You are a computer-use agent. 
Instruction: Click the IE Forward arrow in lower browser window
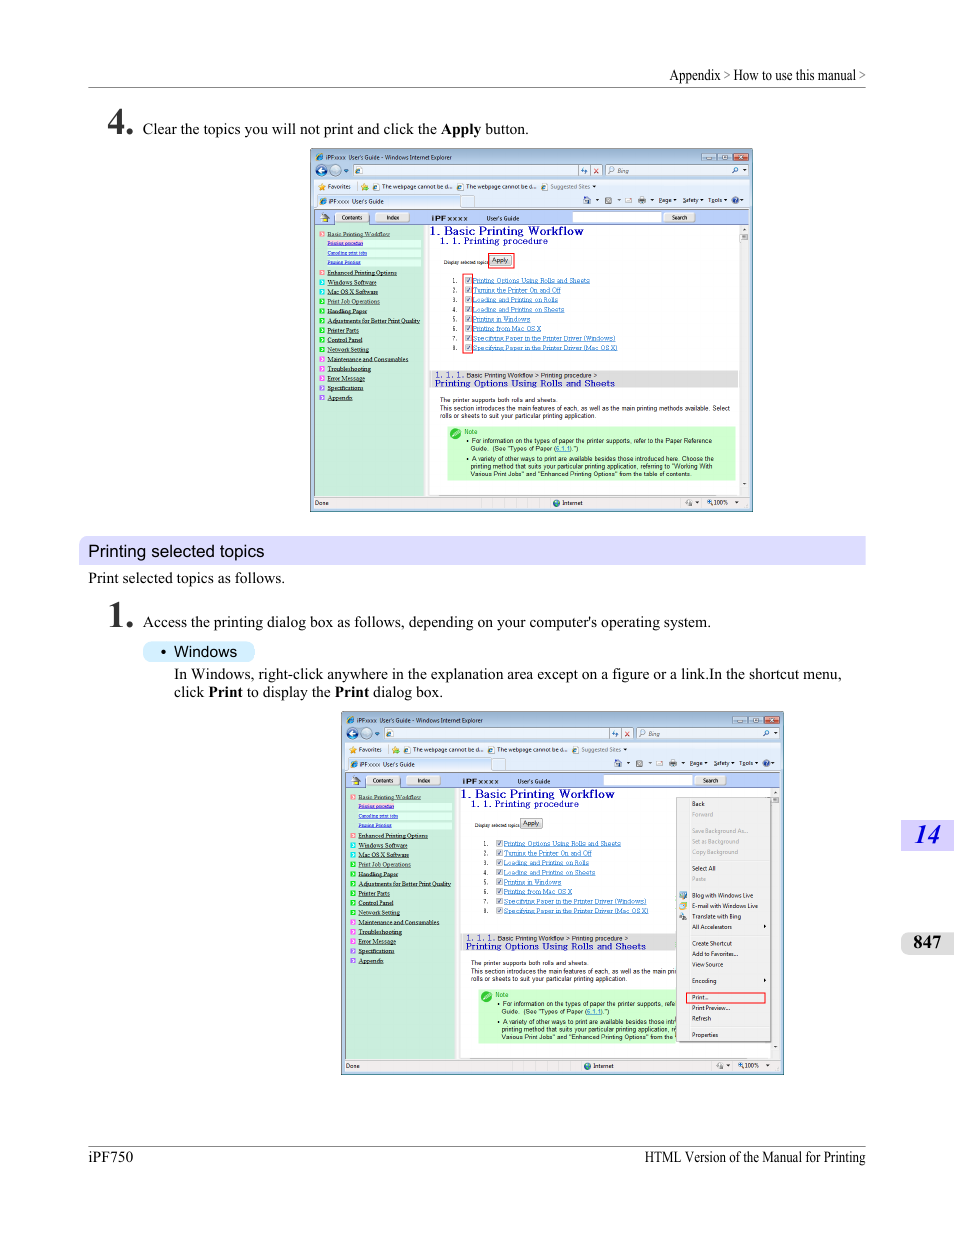pyautogui.click(x=366, y=734)
